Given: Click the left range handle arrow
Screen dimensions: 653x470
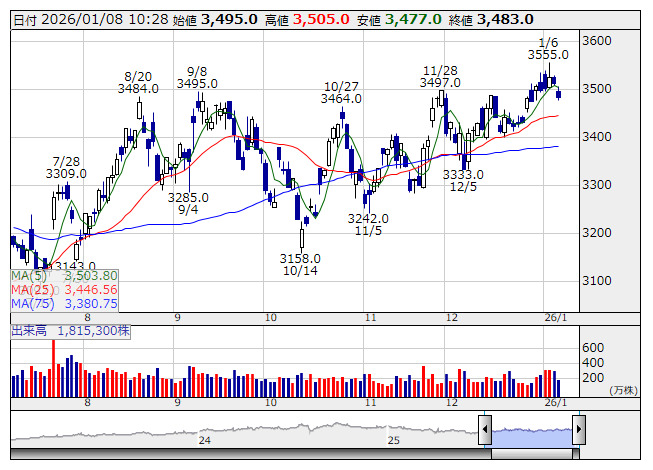Looking at the screenshot, I should tap(485, 429).
